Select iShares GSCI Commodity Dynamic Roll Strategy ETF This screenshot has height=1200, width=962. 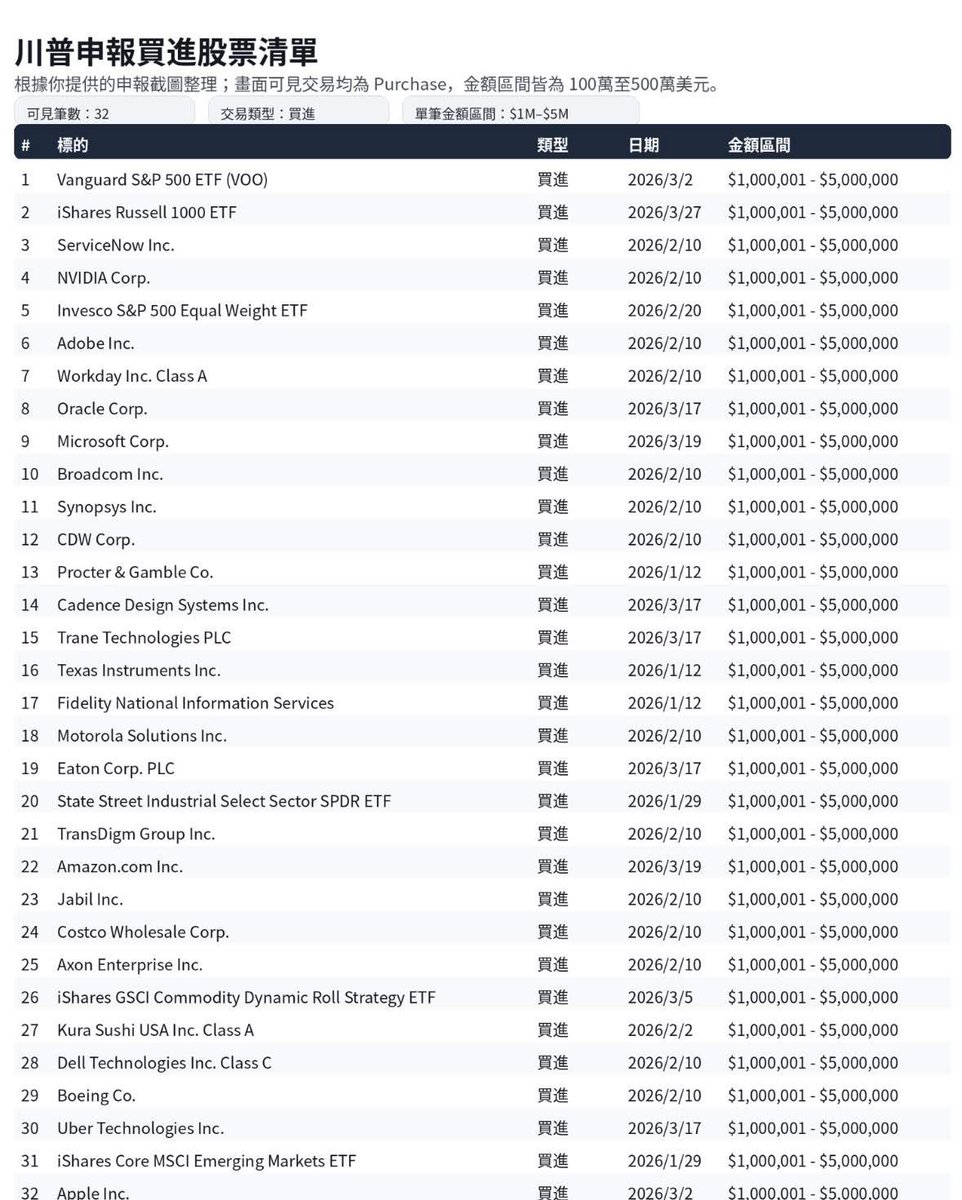tap(246, 997)
